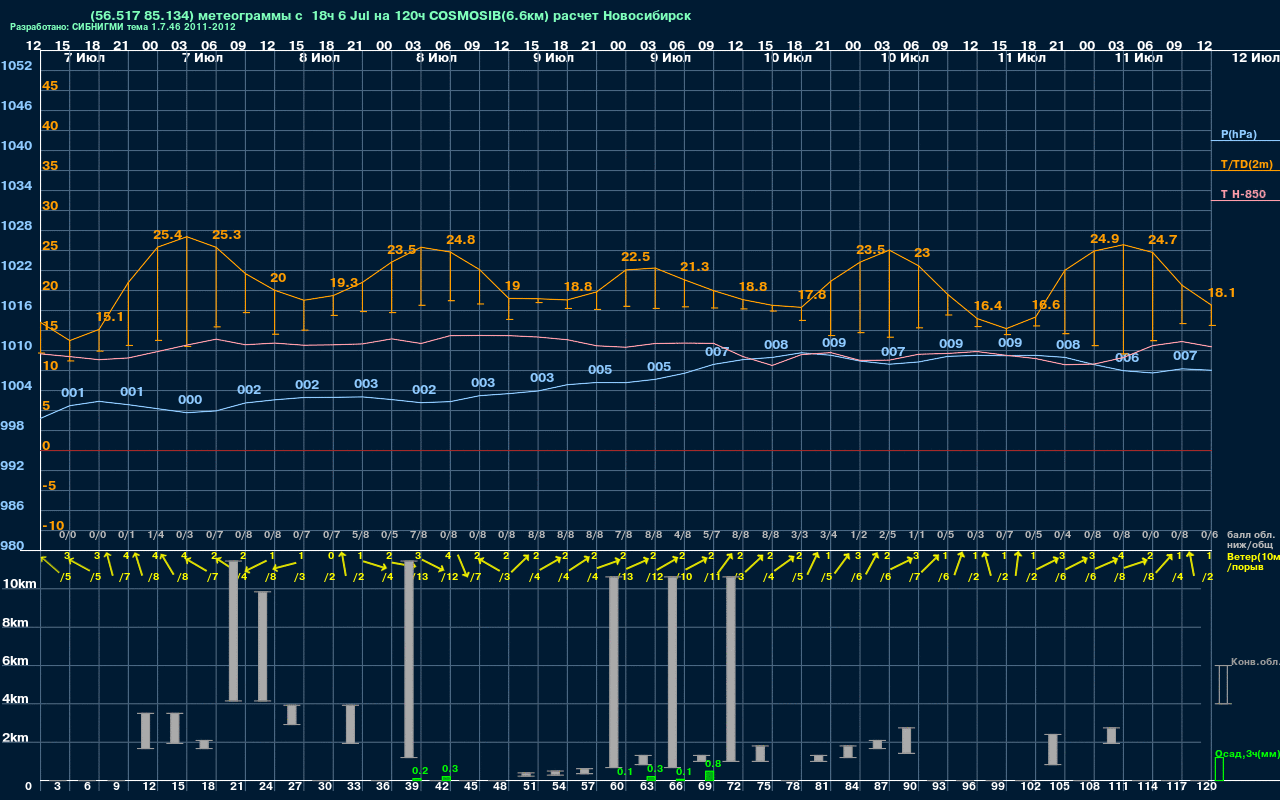
Task: Click the '12 Июл' date header
Action: click(1255, 58)
